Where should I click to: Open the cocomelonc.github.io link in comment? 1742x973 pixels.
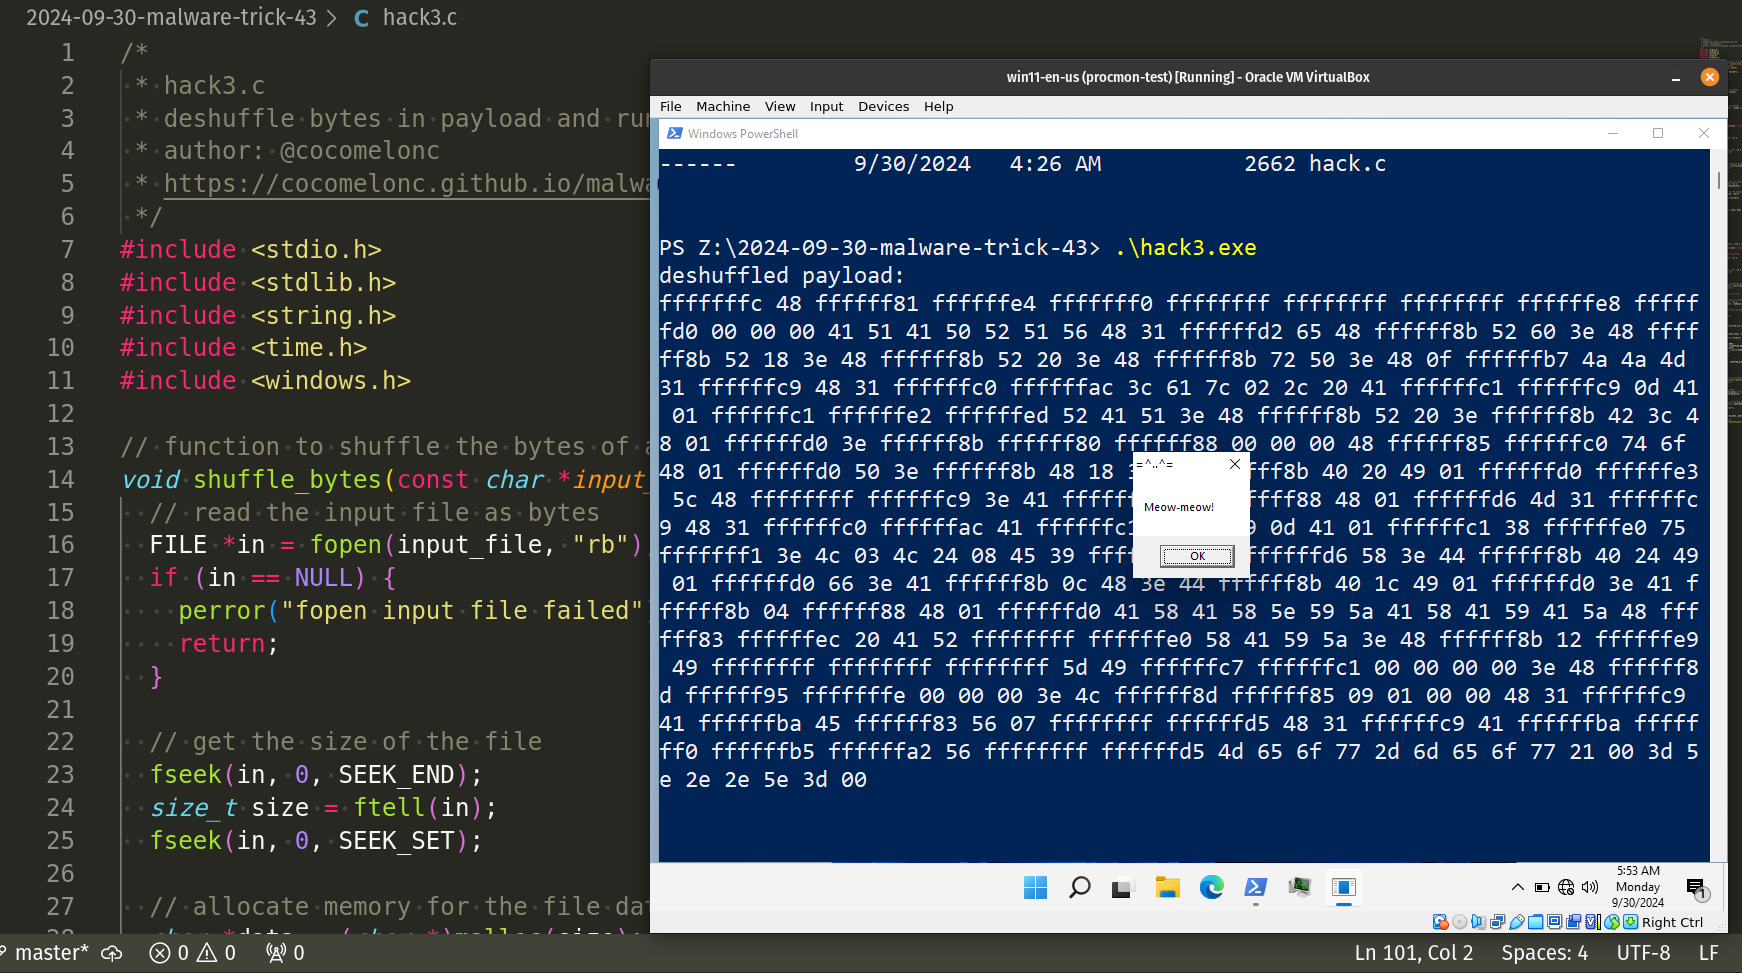(x=406, y=183)
